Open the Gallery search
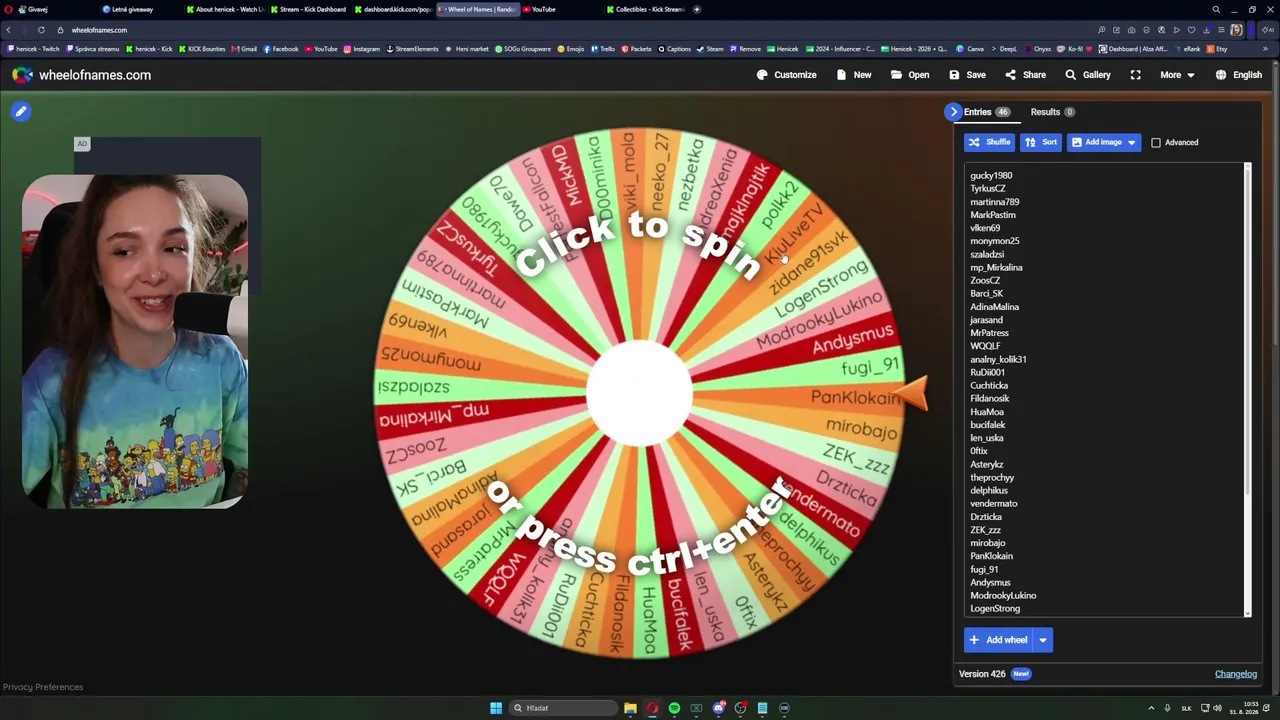The height and width of the screenshot is (720, 1280). [1087, 75]
